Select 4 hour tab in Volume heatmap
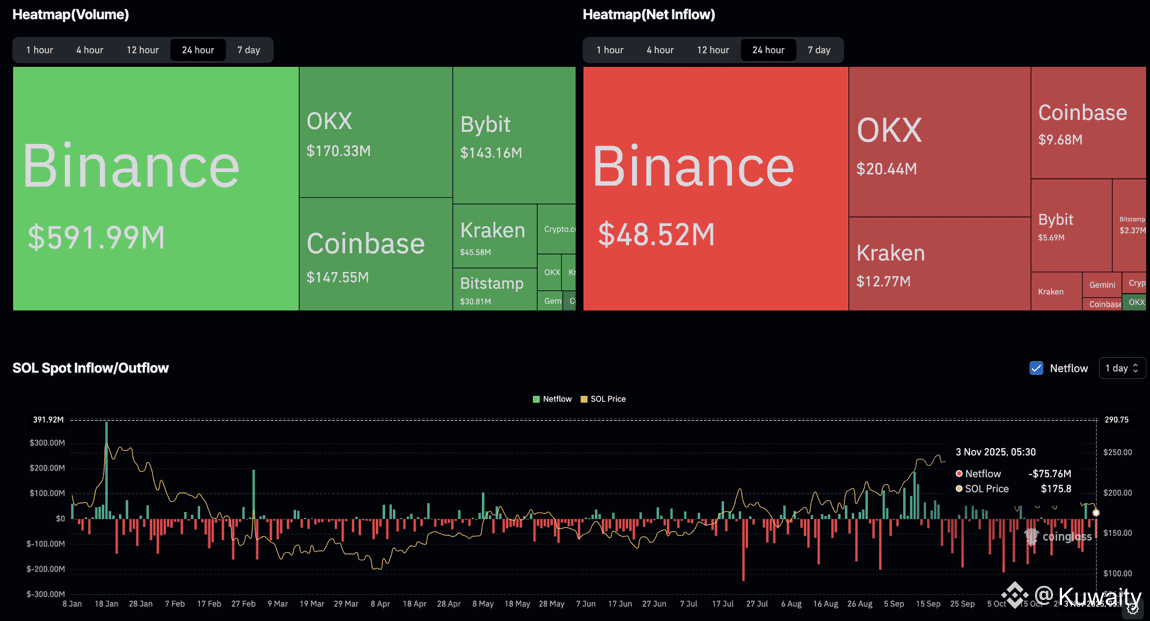The image size is (1150, 621). [x=90, y=50]
